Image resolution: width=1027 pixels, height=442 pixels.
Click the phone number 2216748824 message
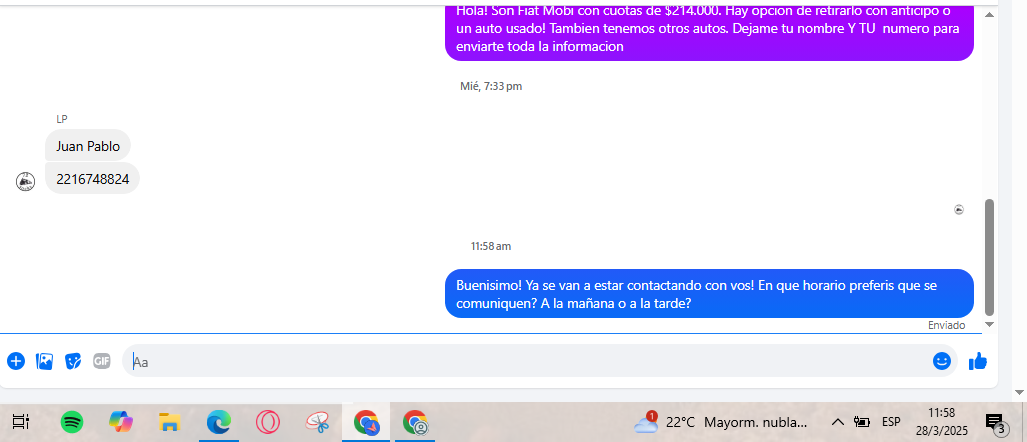[x=92, y=179]
